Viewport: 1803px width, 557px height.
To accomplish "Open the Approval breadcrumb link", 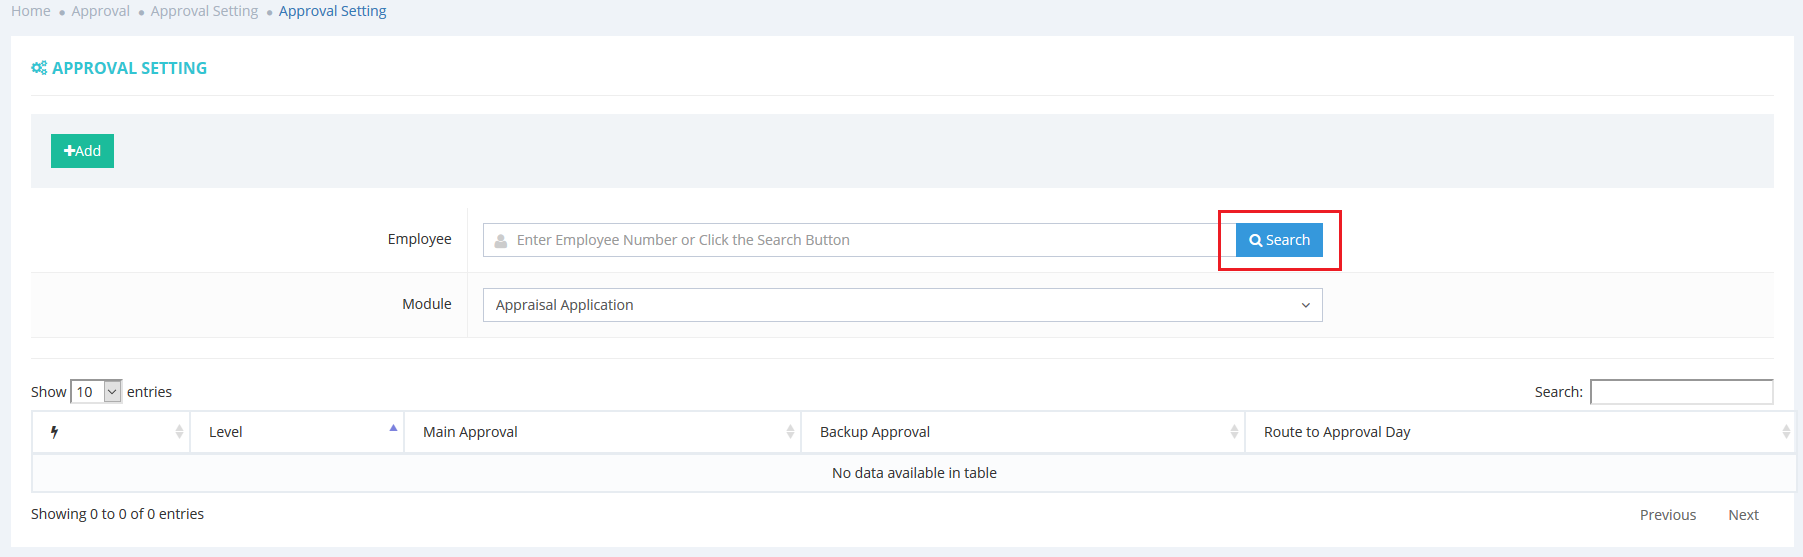I will (x=100, y=11).
